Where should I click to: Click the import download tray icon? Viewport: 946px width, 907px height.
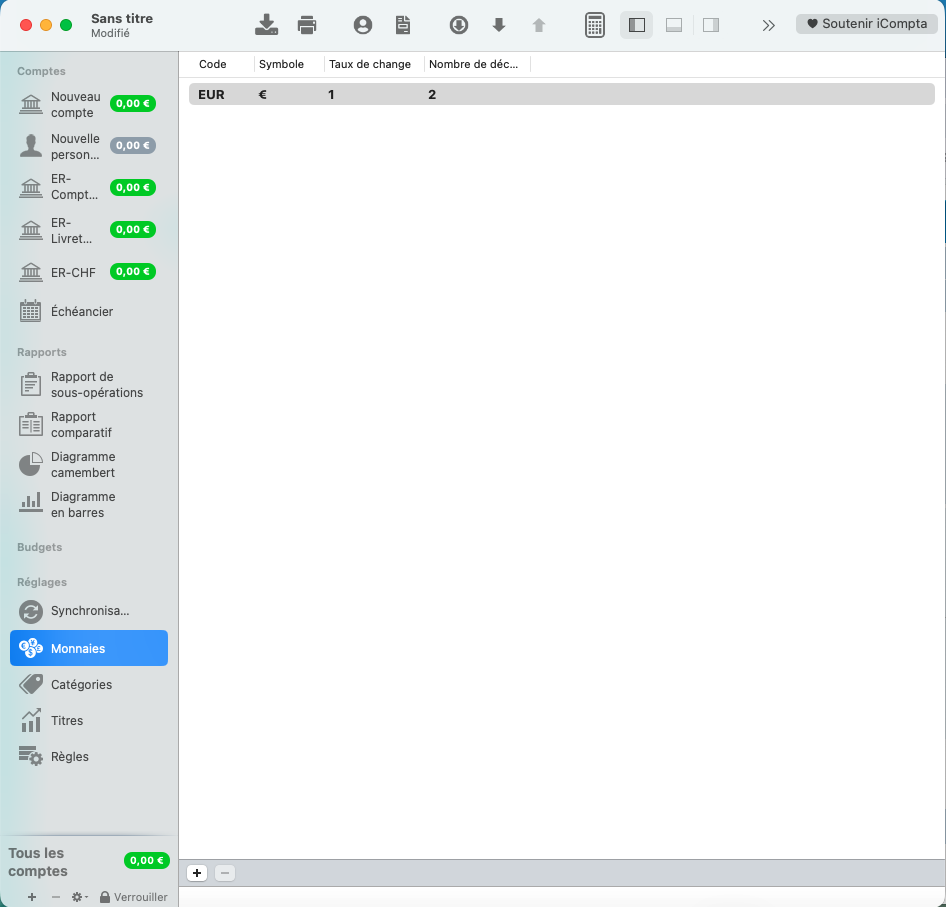point(267,25)
